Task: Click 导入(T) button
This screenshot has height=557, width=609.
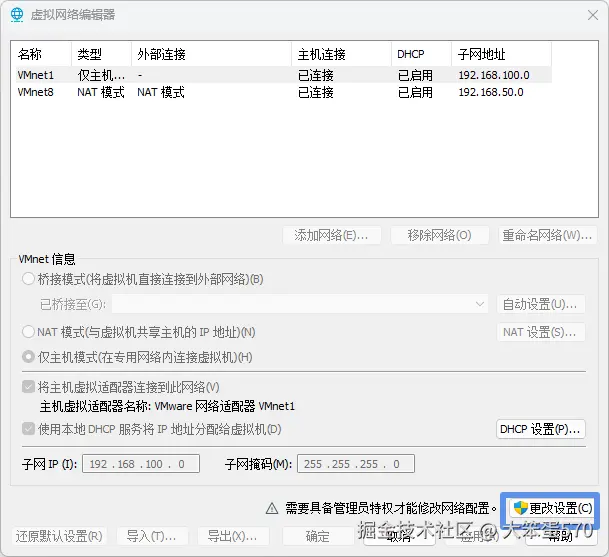Action: [152, 536]
